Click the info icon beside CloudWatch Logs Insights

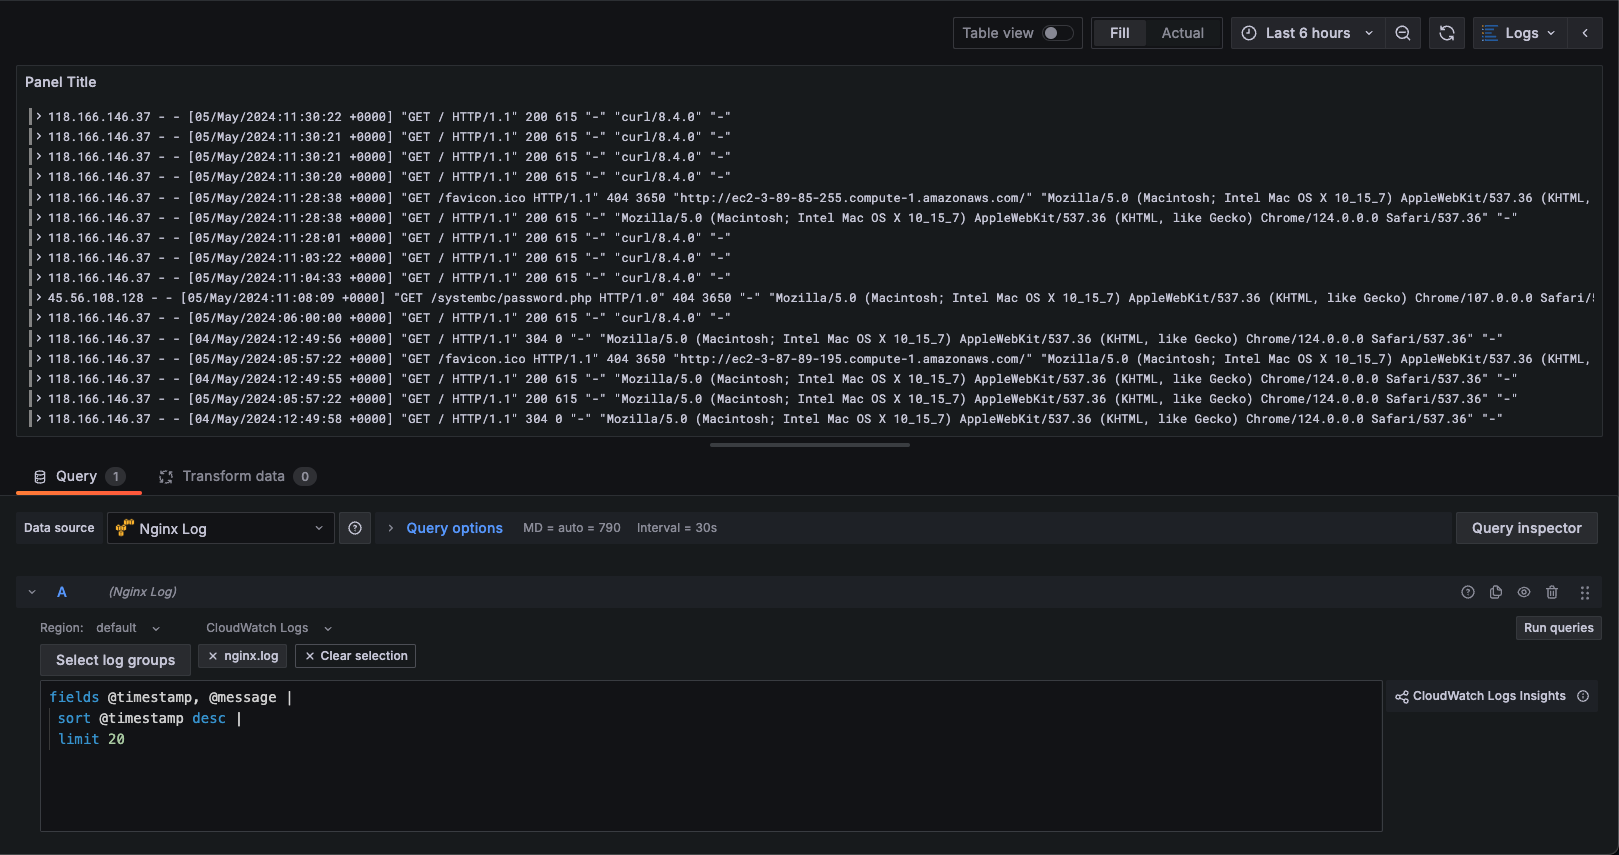click(1583, 696)
